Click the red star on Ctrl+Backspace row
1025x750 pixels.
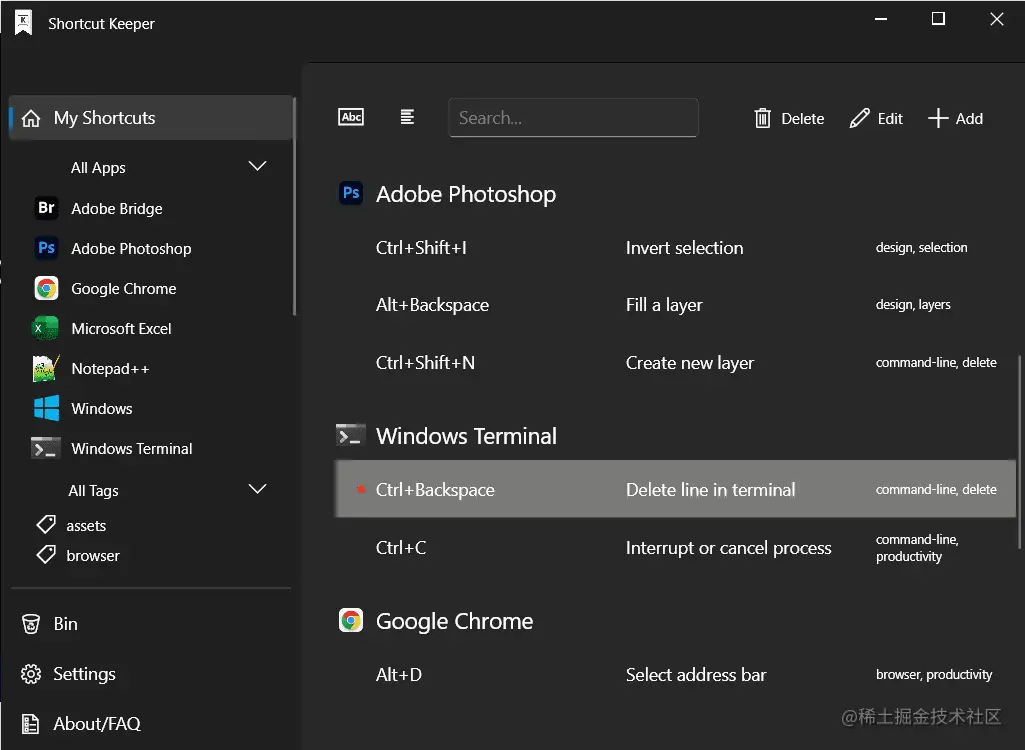(360, 489)
